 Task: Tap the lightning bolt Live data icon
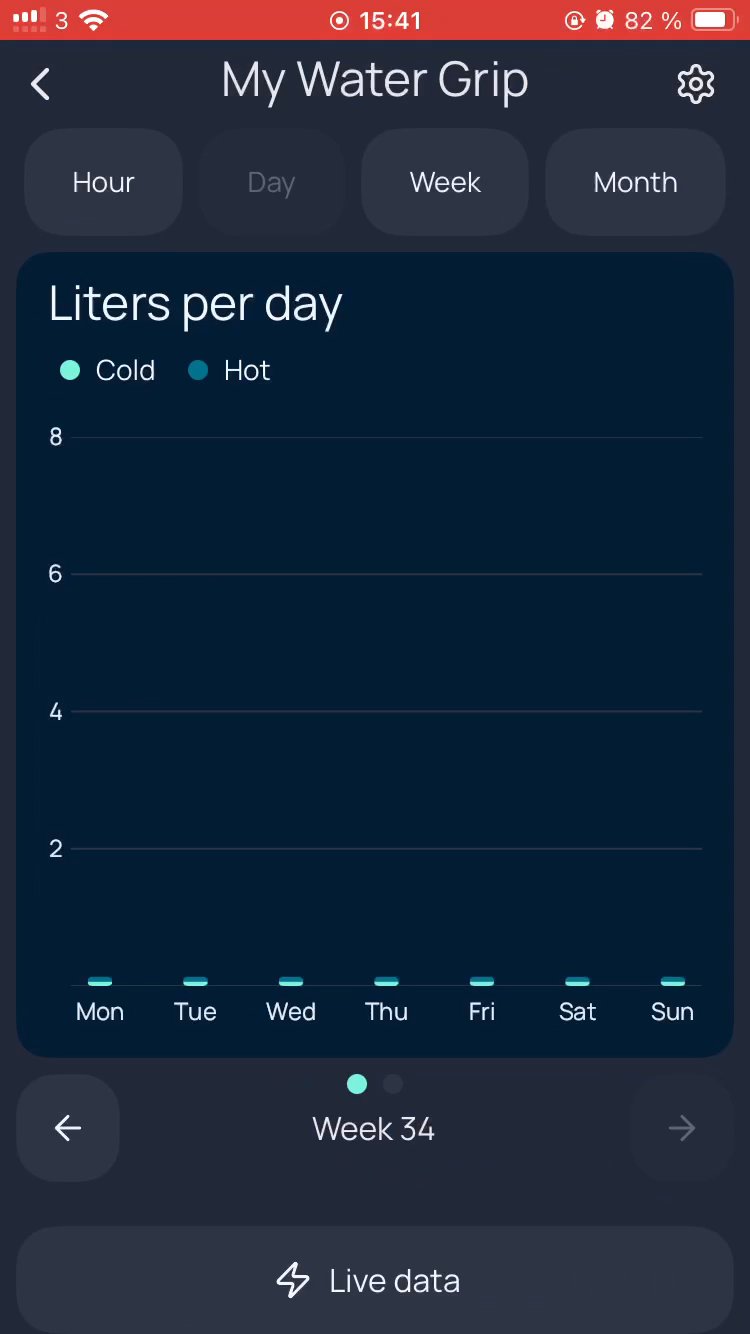coord(293,1280)
